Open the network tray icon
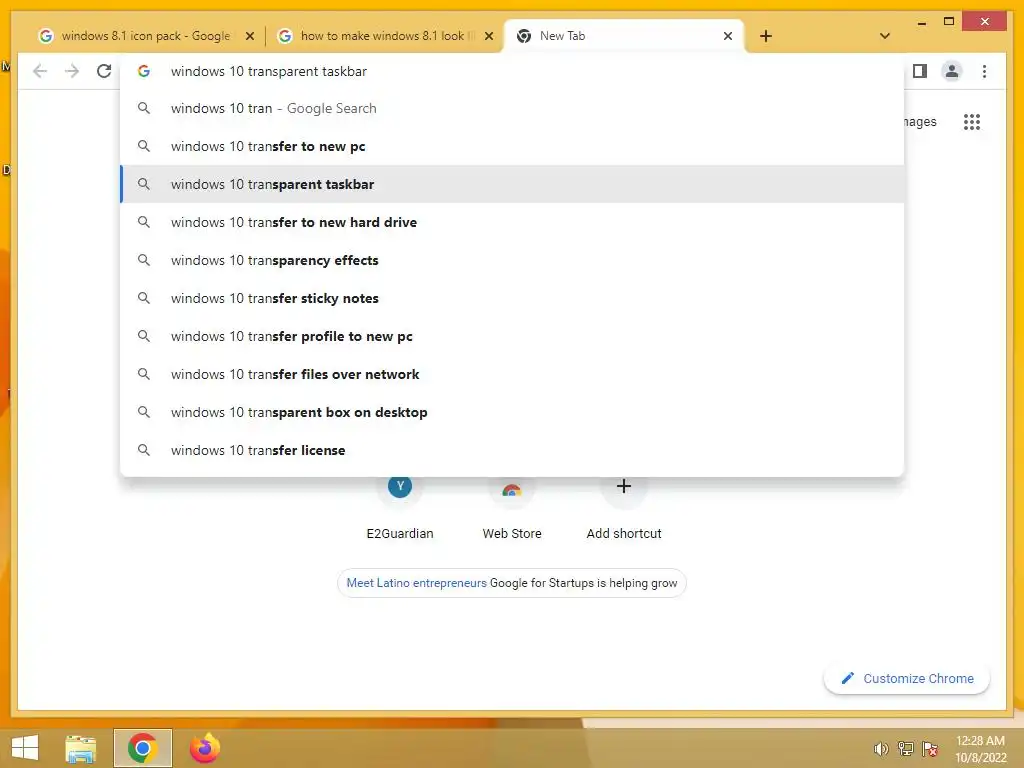 tap(906, 748)
